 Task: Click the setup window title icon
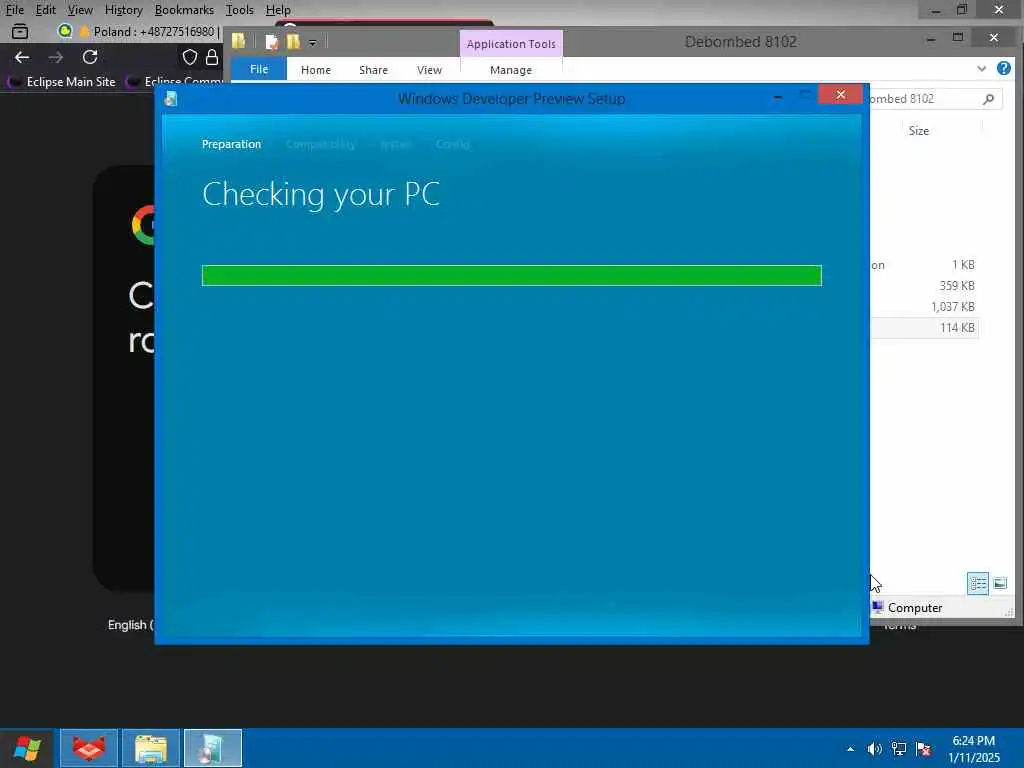point(171,99)
